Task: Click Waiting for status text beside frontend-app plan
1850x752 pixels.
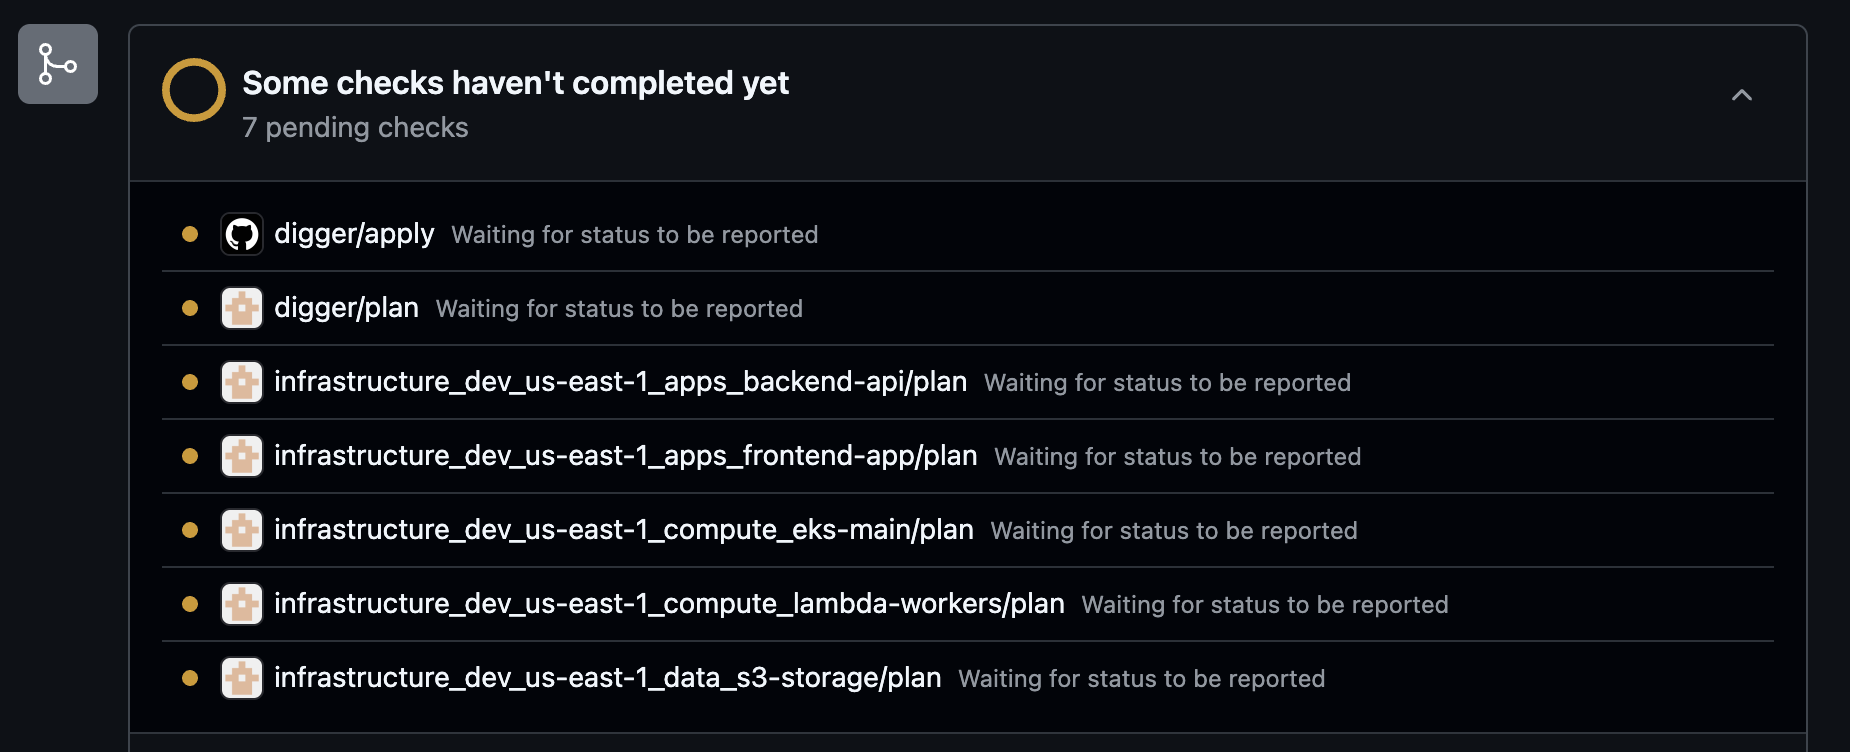Action: point(1176,456)
